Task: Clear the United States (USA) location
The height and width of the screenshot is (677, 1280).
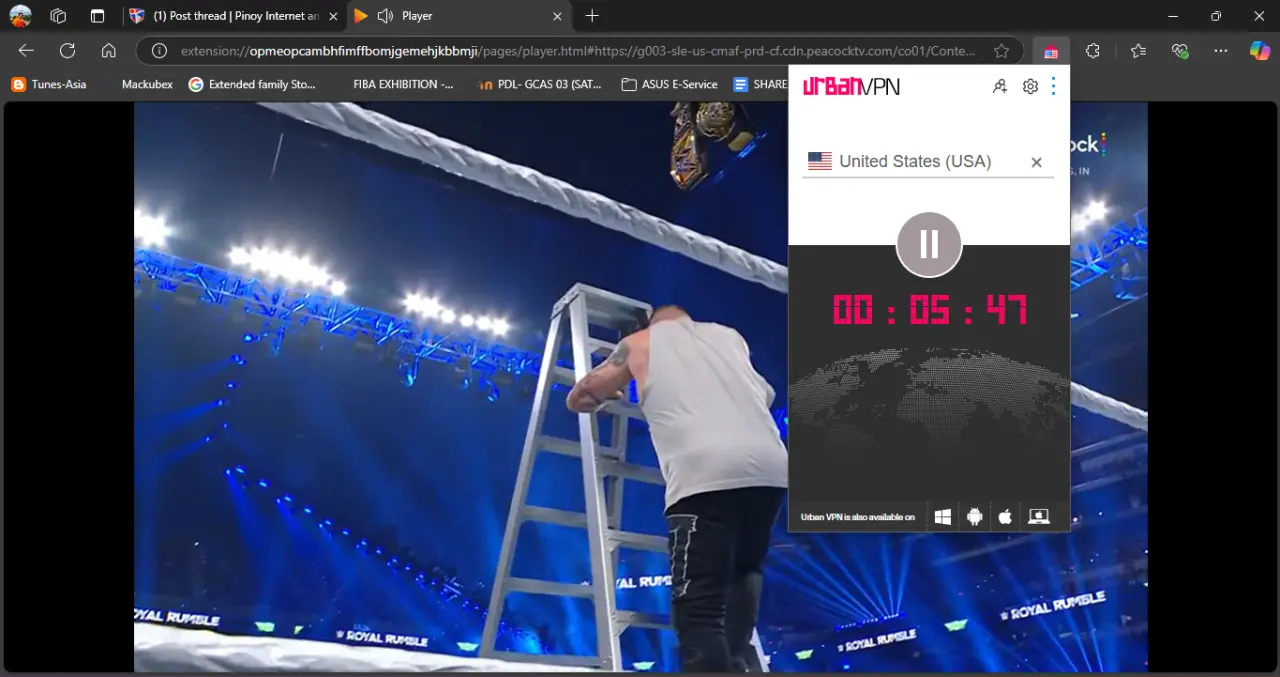Action: [x=1036, y=162]
